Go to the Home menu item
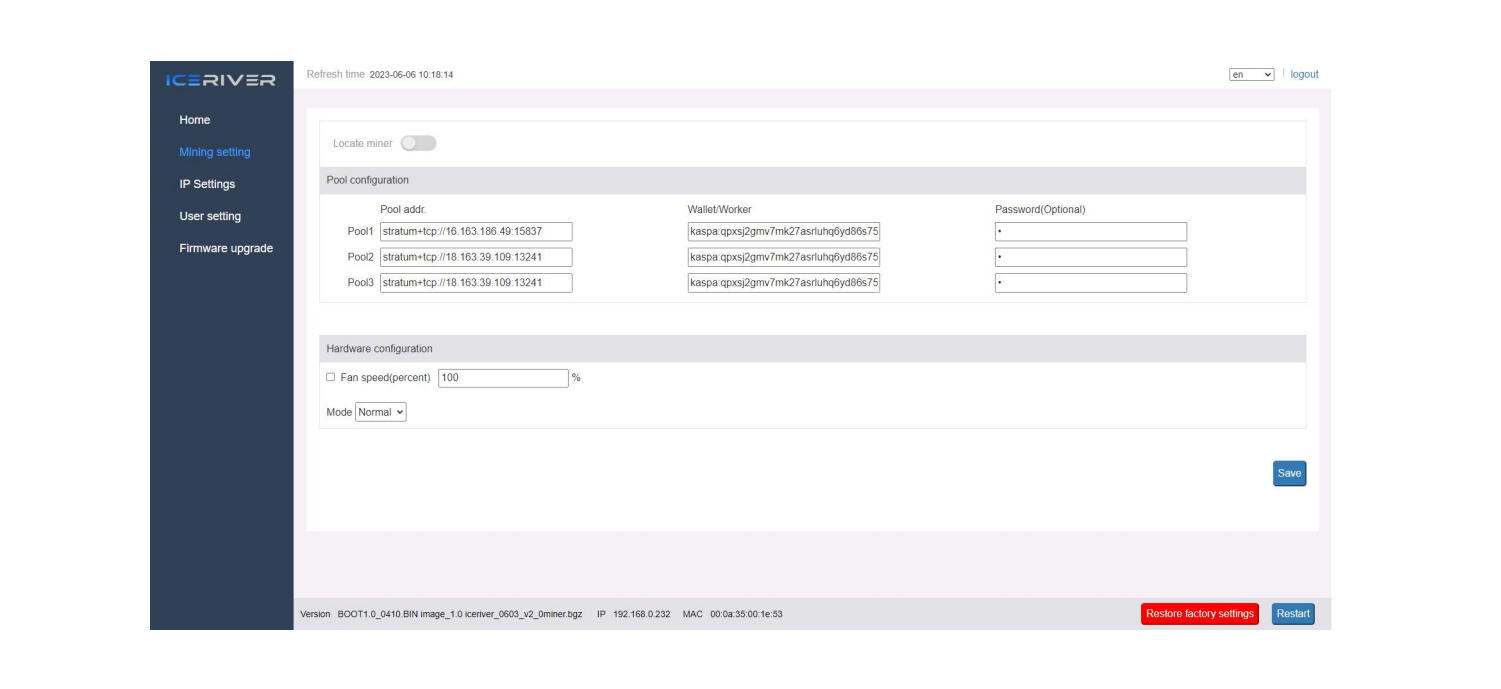 coord(195,120)
